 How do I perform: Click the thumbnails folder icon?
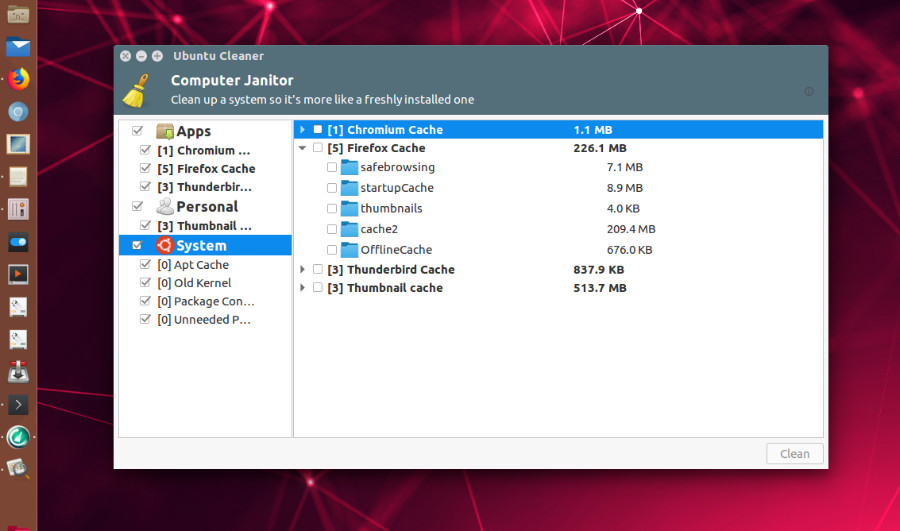coord(349,208)
